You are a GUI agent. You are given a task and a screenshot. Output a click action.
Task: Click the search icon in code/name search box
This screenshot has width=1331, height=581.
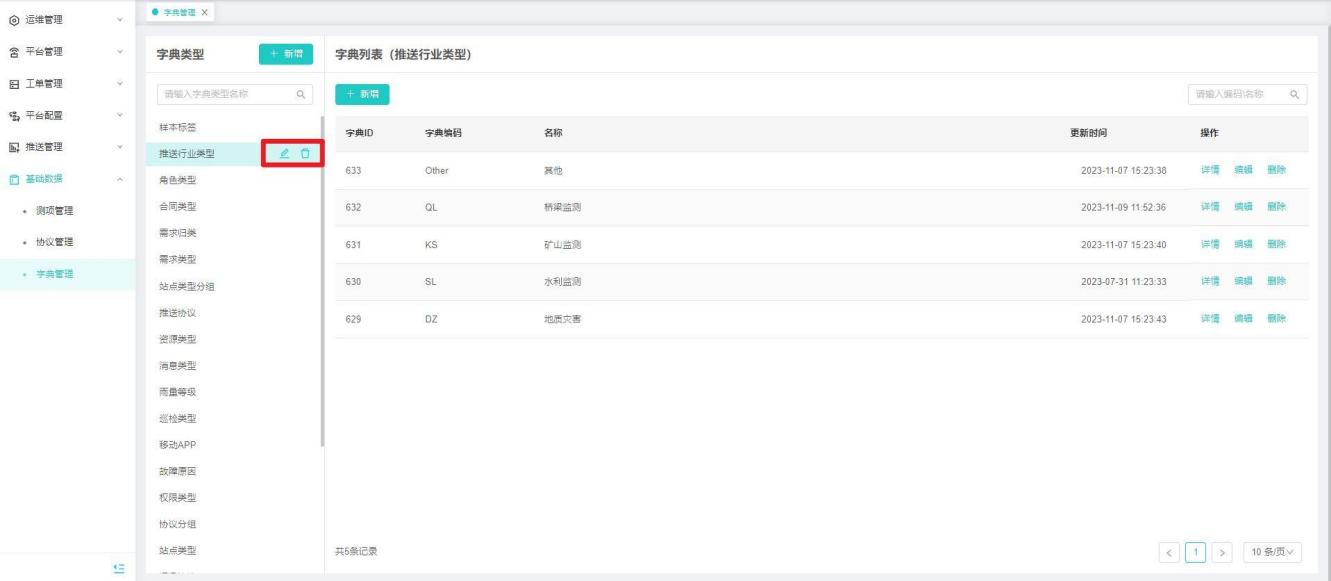tap(1294, 95)
